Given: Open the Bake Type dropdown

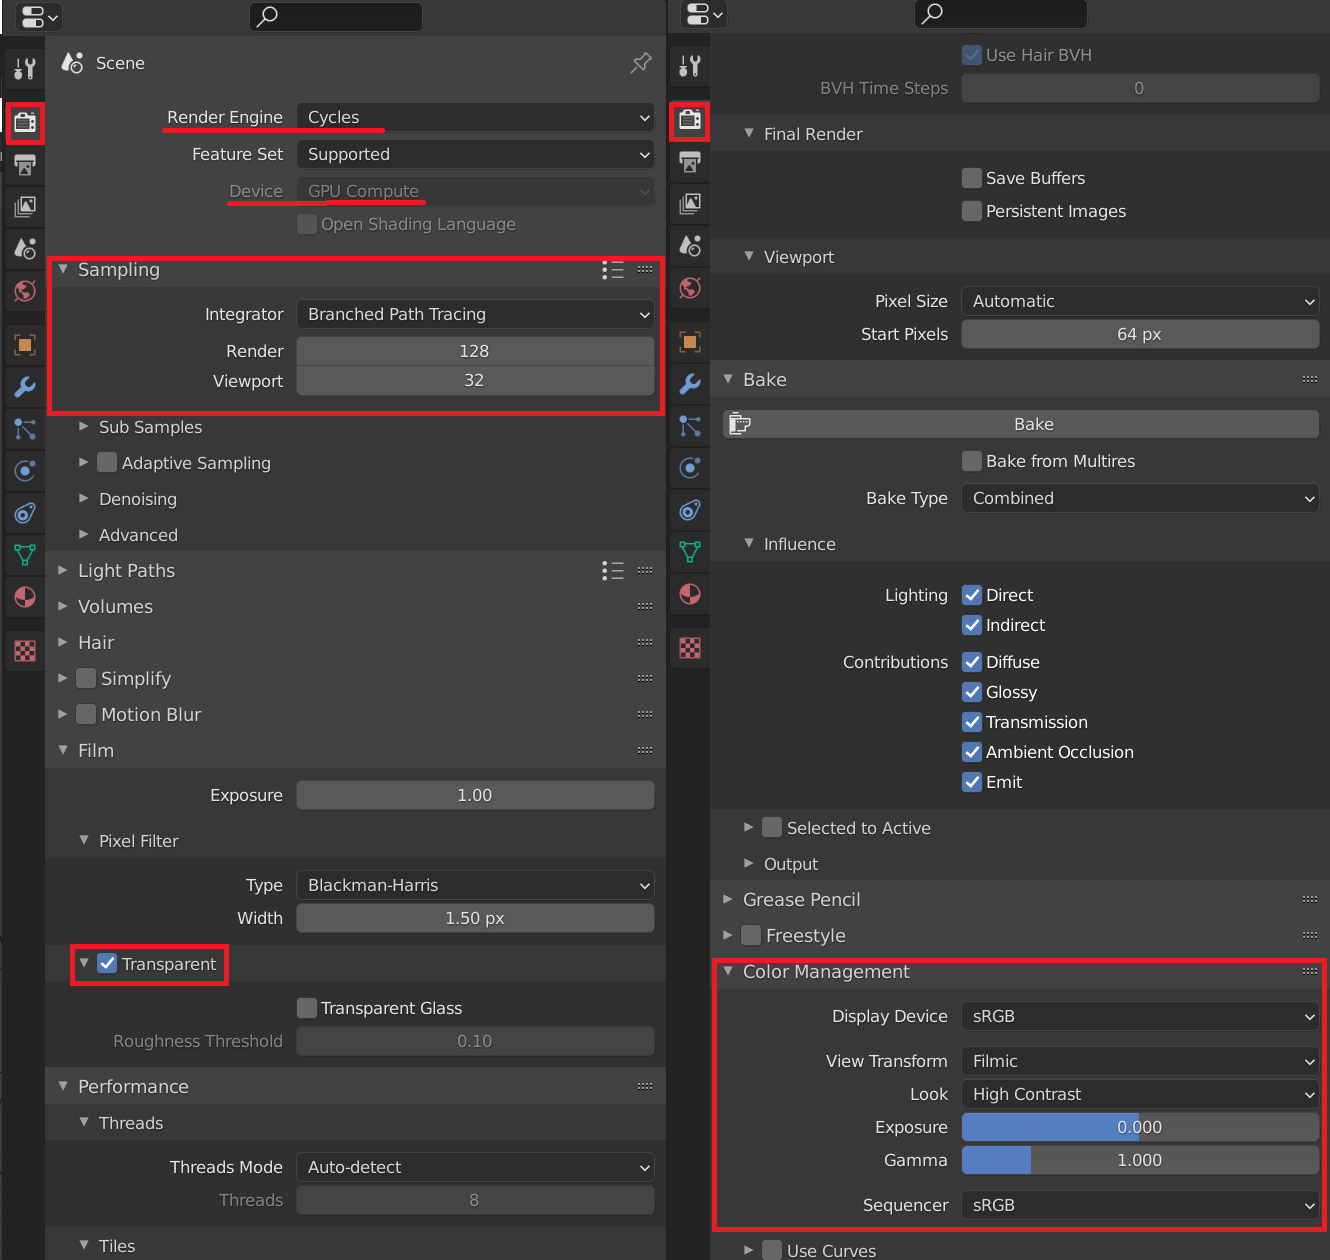Looking at the screenshot, I should [1139, 498].
